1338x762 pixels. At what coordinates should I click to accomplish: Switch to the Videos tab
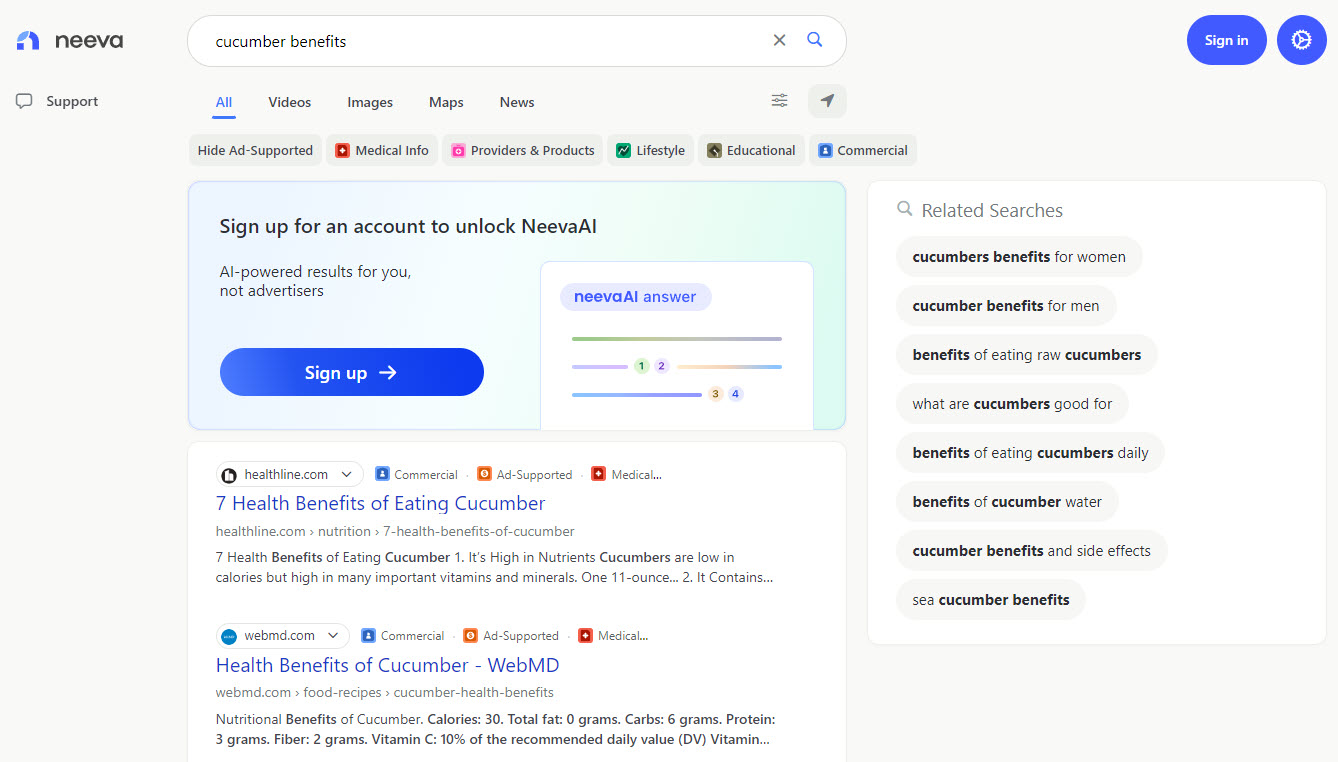[x=290, y=102]
